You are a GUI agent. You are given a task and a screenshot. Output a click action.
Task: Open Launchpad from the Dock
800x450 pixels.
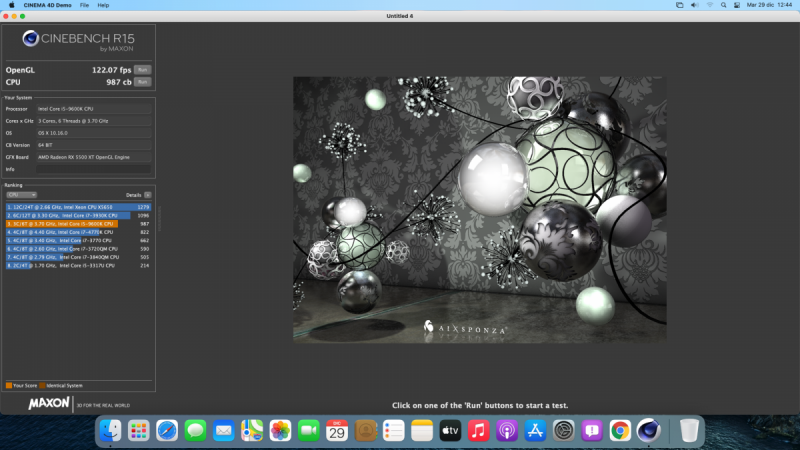click(138, 430)
